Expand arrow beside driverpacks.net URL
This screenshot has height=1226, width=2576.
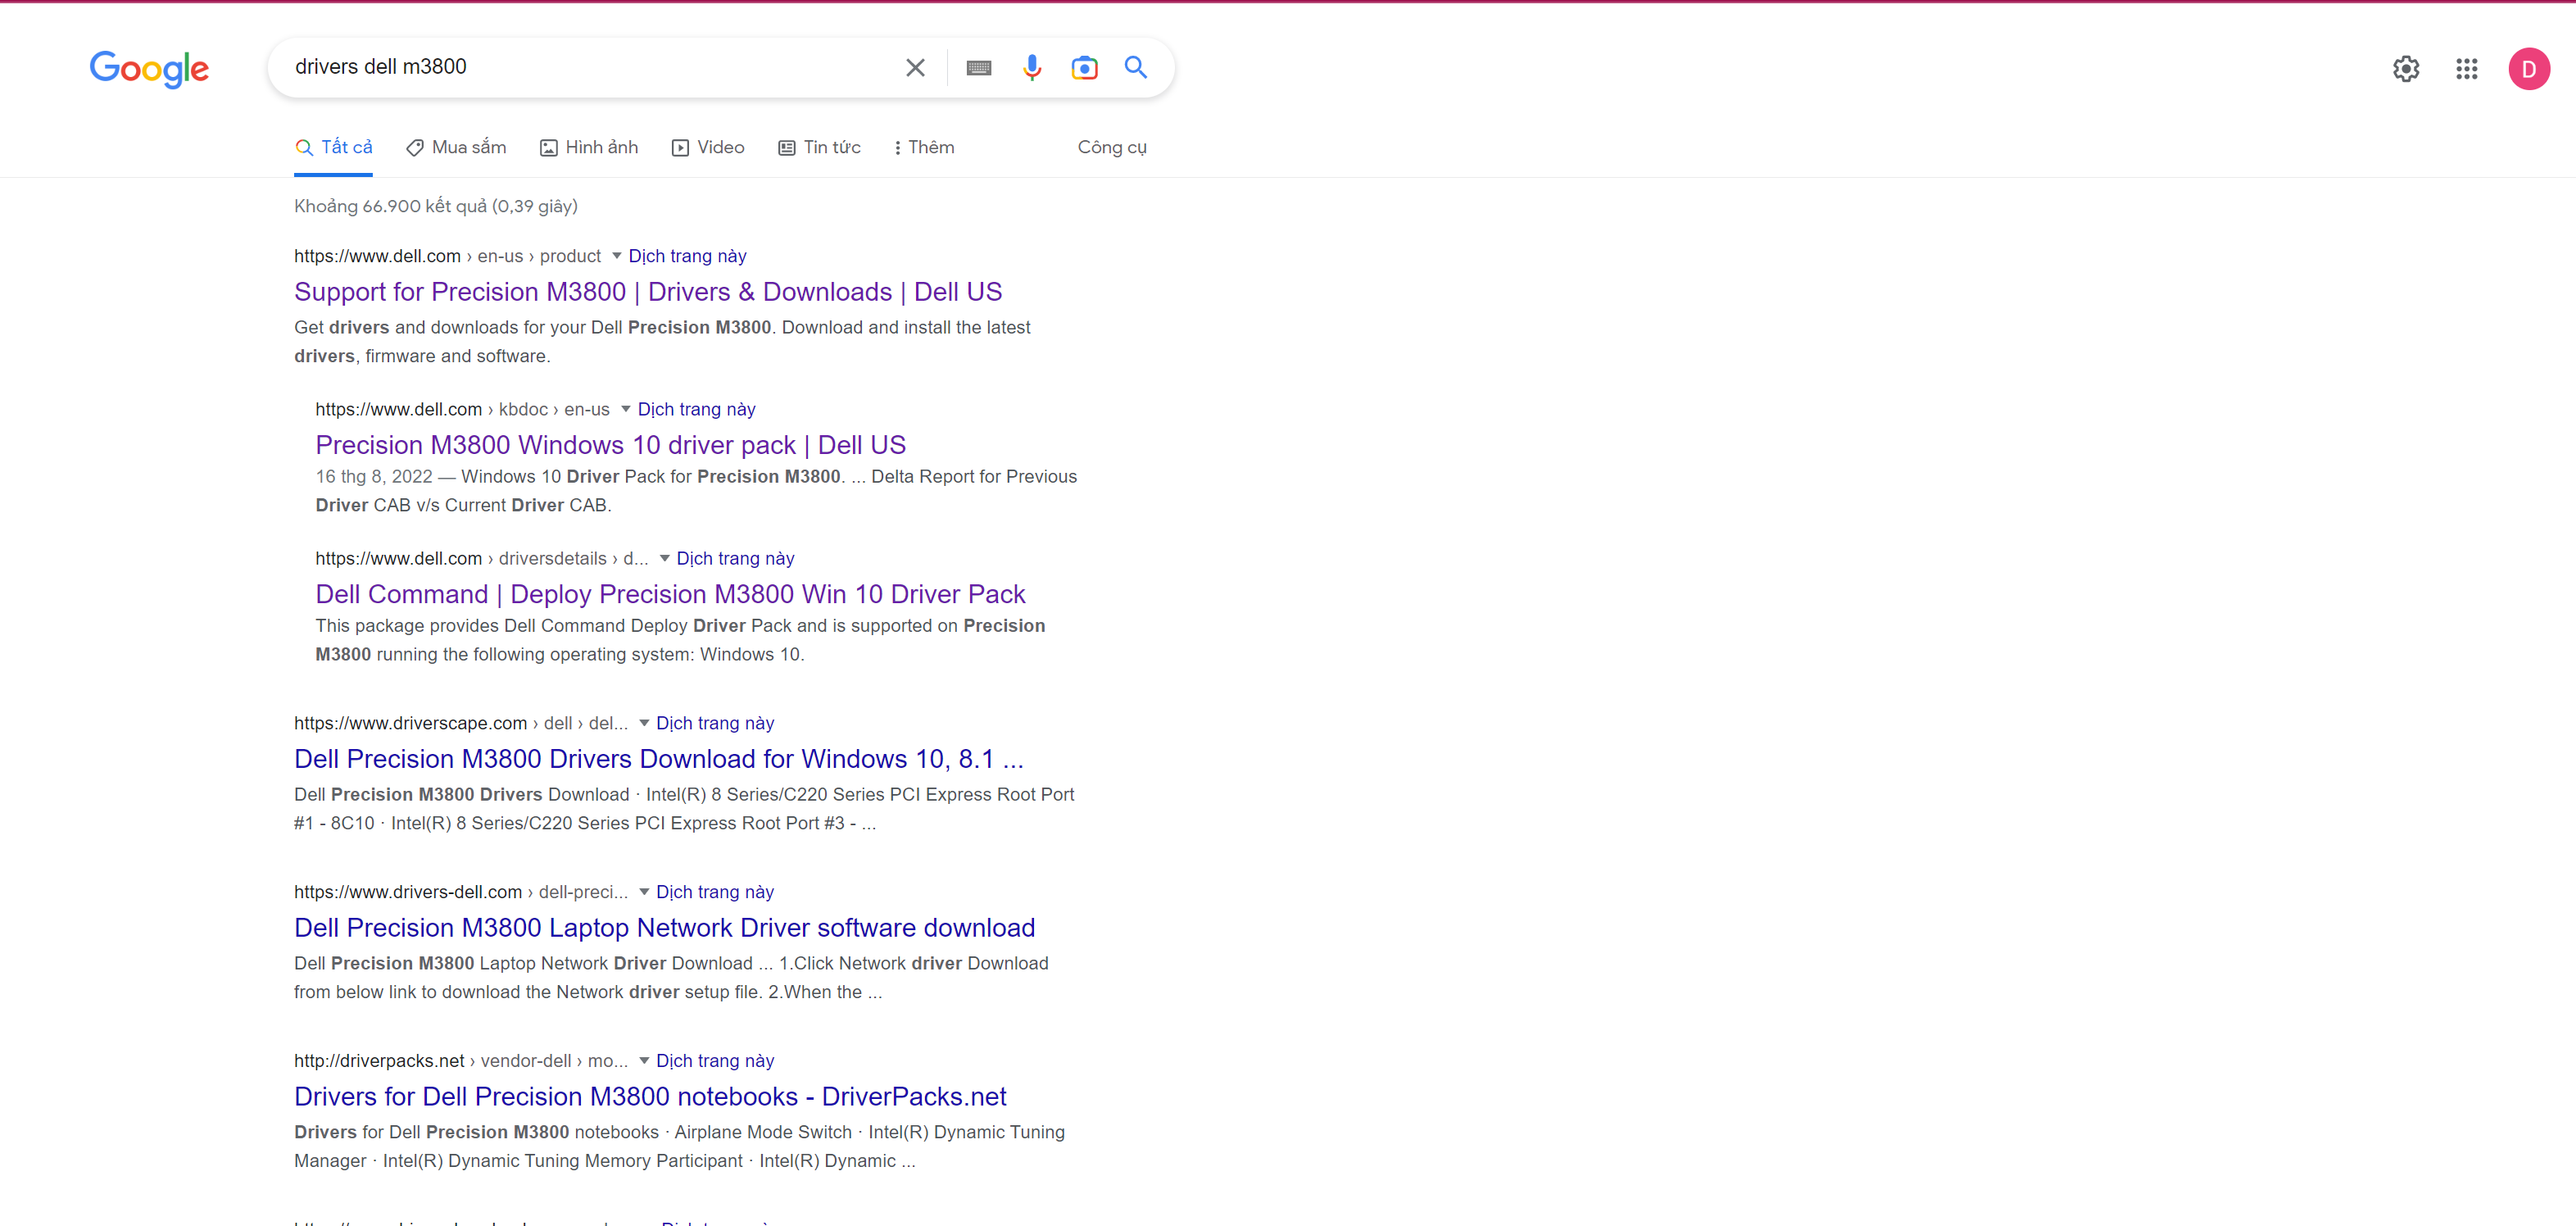click(645, 1060)
